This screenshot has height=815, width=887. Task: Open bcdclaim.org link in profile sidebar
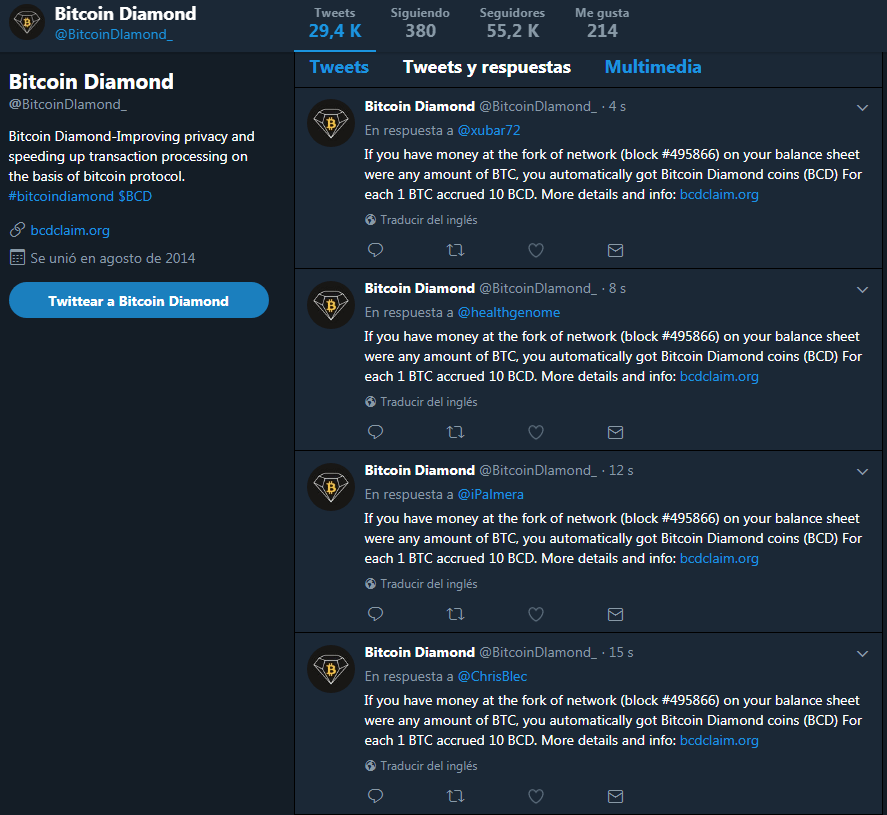pyautogui.click(x=70, y=230)
